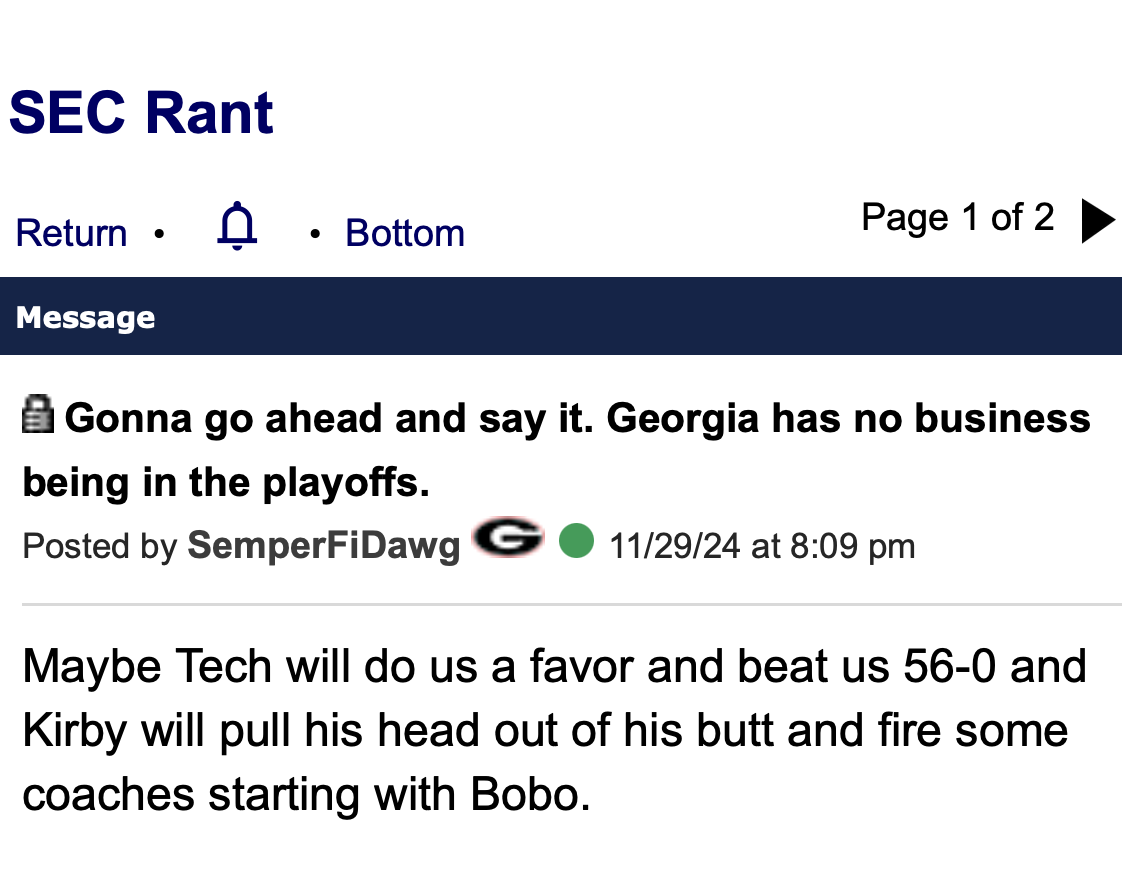Click the locked thread padlock icon
The width and height of the screenshot is (1122, 894).
pos(38,415)
